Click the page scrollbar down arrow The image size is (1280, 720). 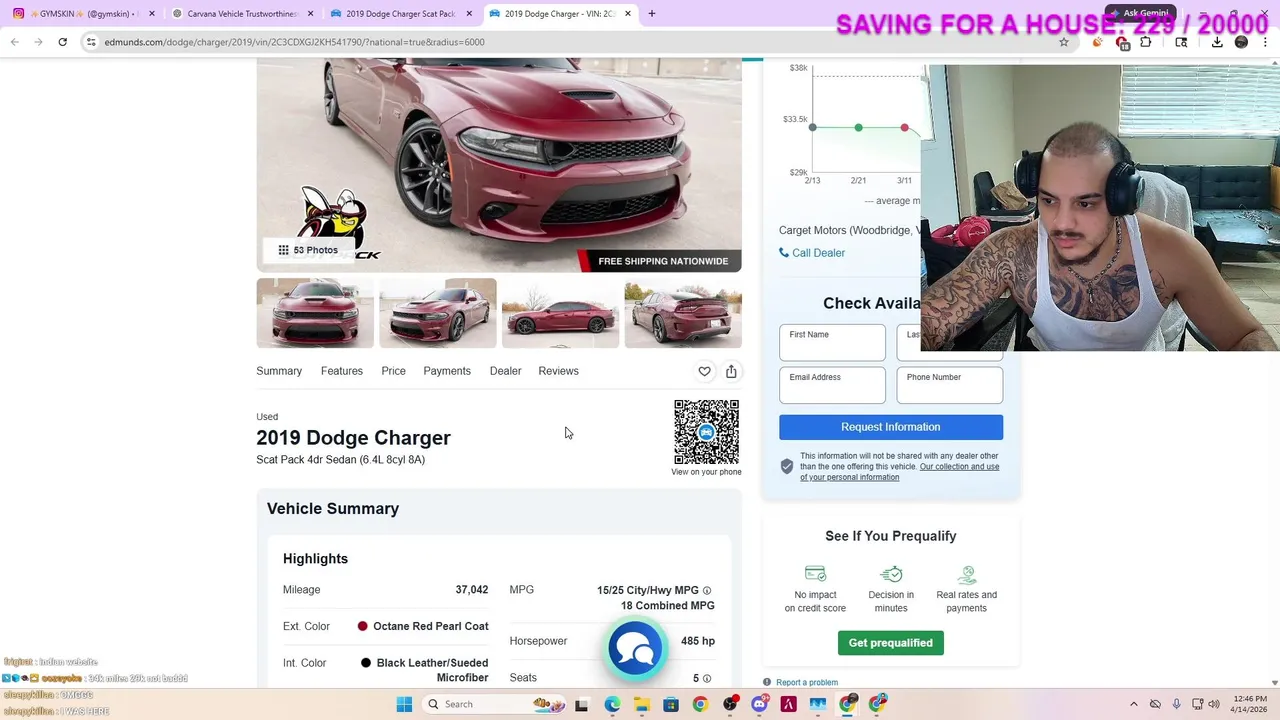(x=1274, y=682)
